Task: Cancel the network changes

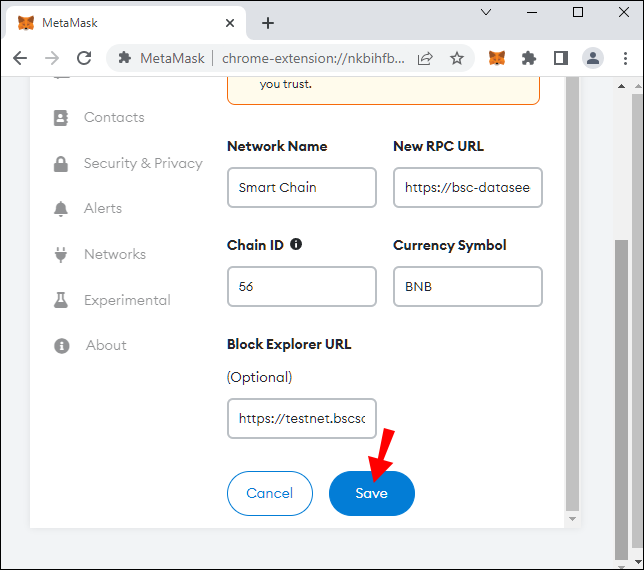Action: coord(269,493)
